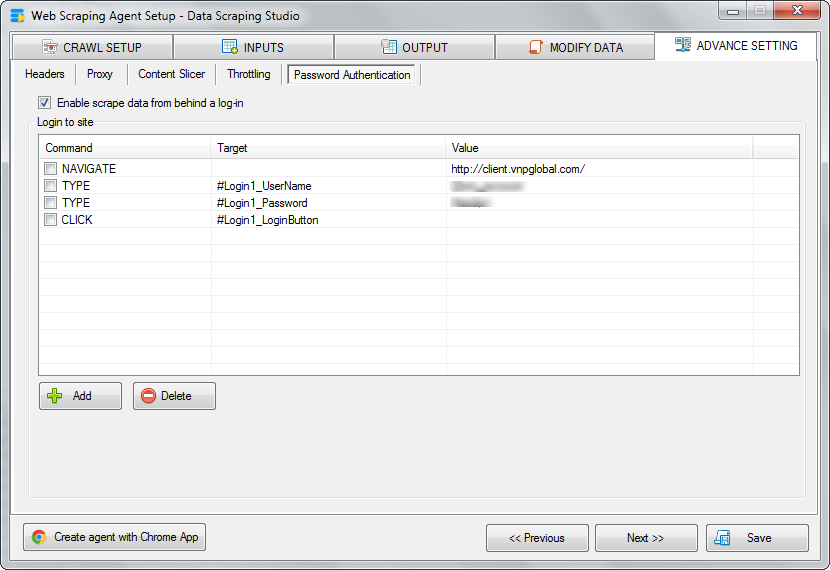Click the Data Scraping Studio title bar icon
830x570 pixels.
tap(17, 16)
